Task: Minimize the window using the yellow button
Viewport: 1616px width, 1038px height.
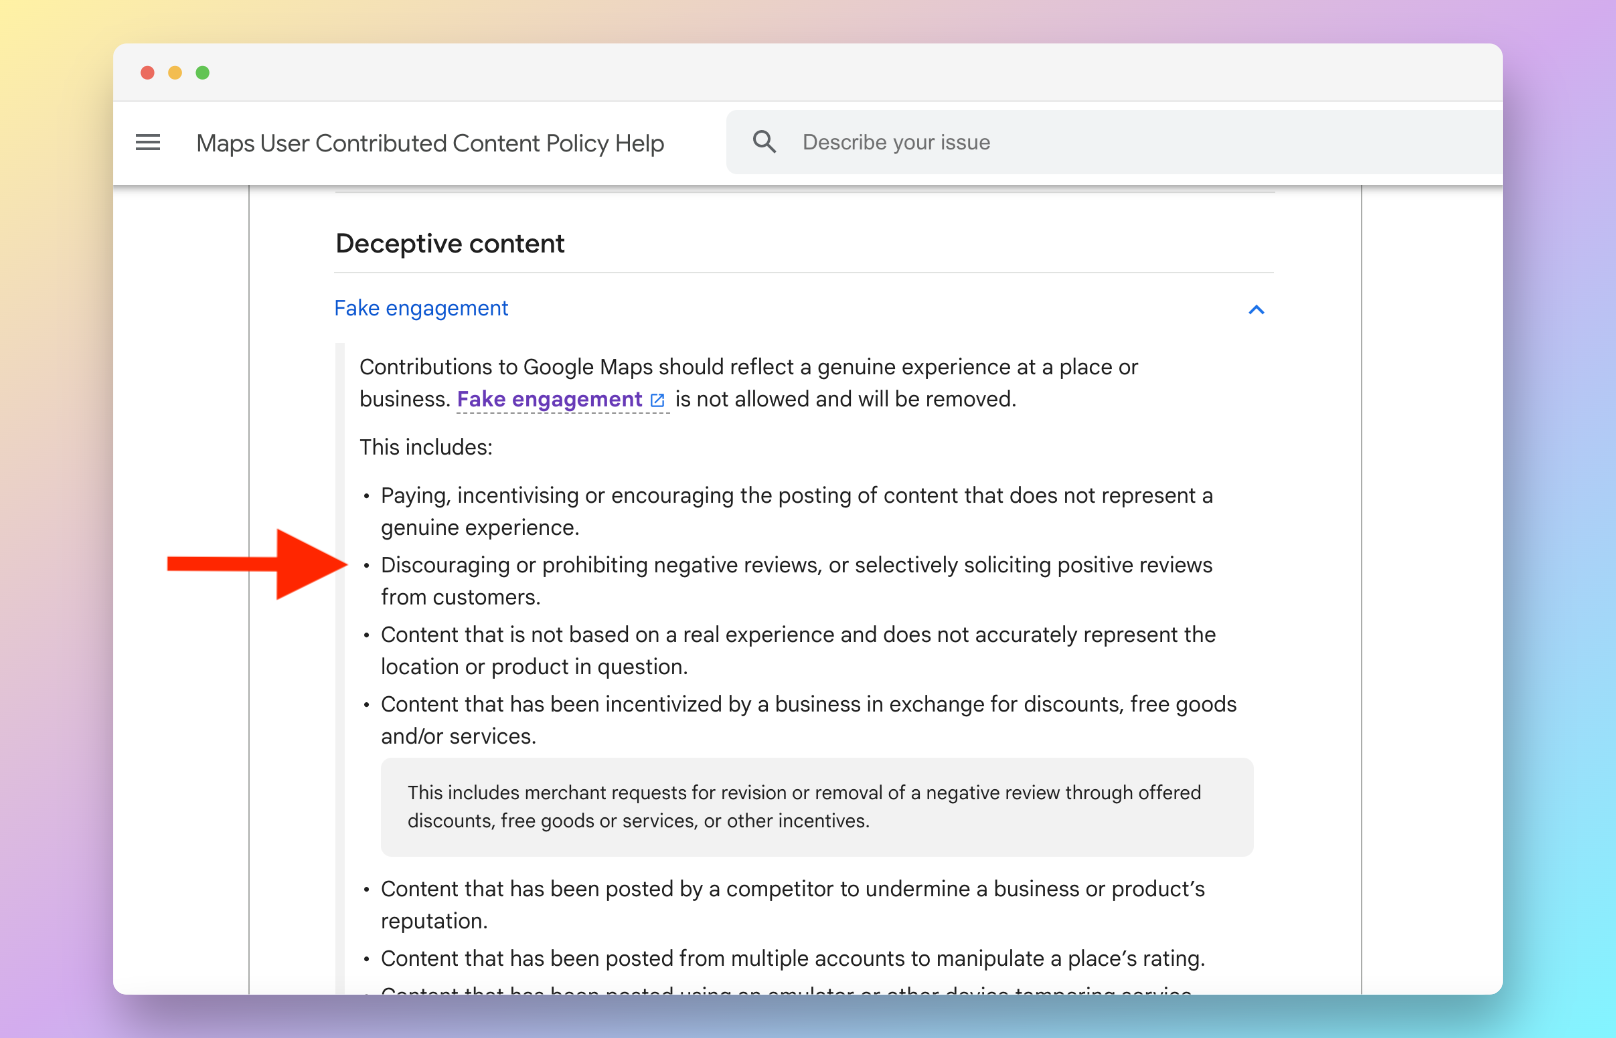Action: [x=175, y=73]
